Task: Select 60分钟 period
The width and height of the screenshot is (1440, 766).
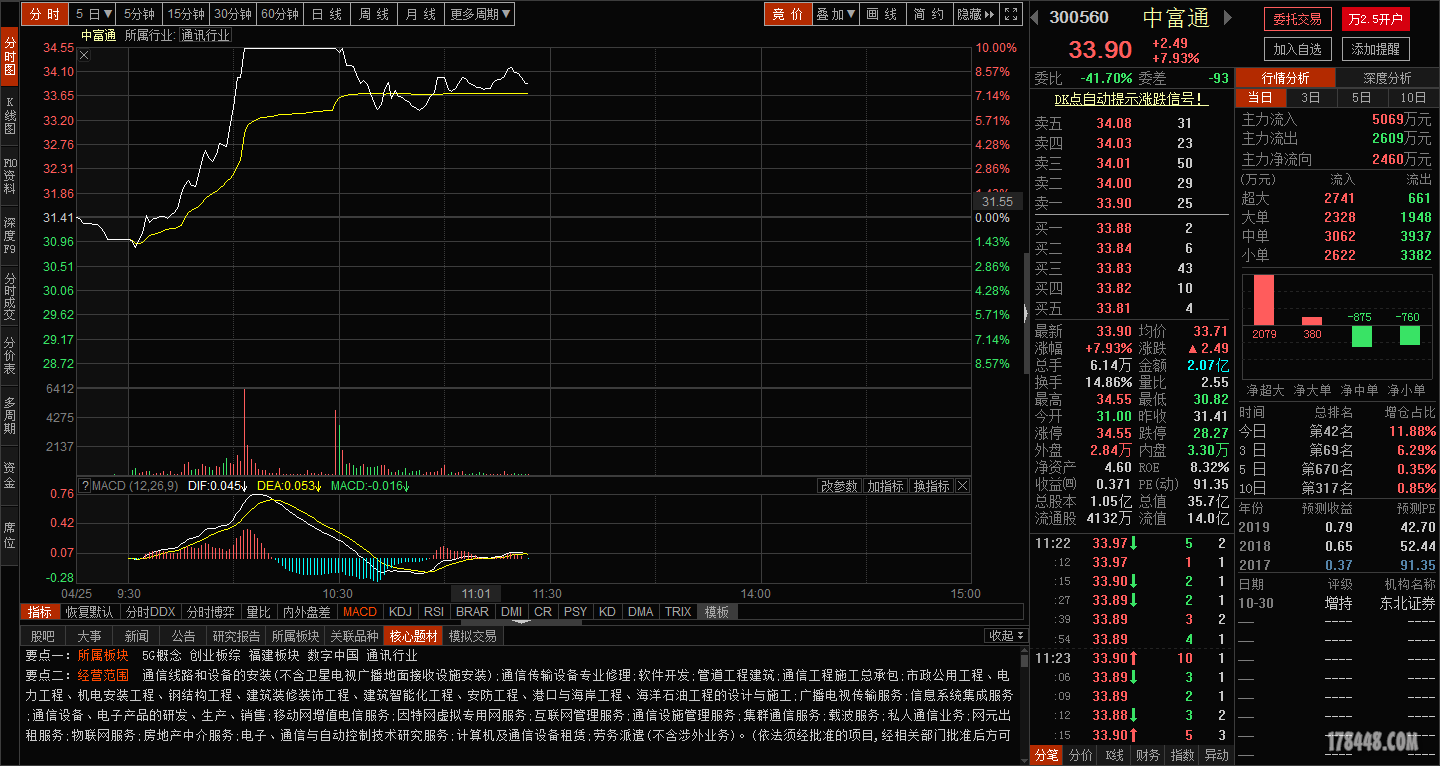Action: tap(280, 14)
